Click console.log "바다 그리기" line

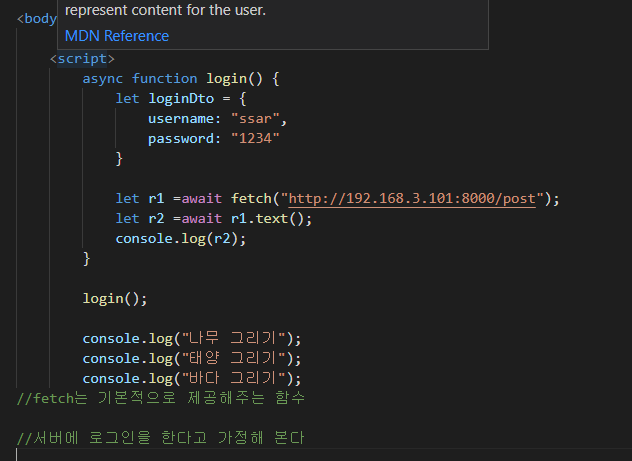click(x=192, y=379)
